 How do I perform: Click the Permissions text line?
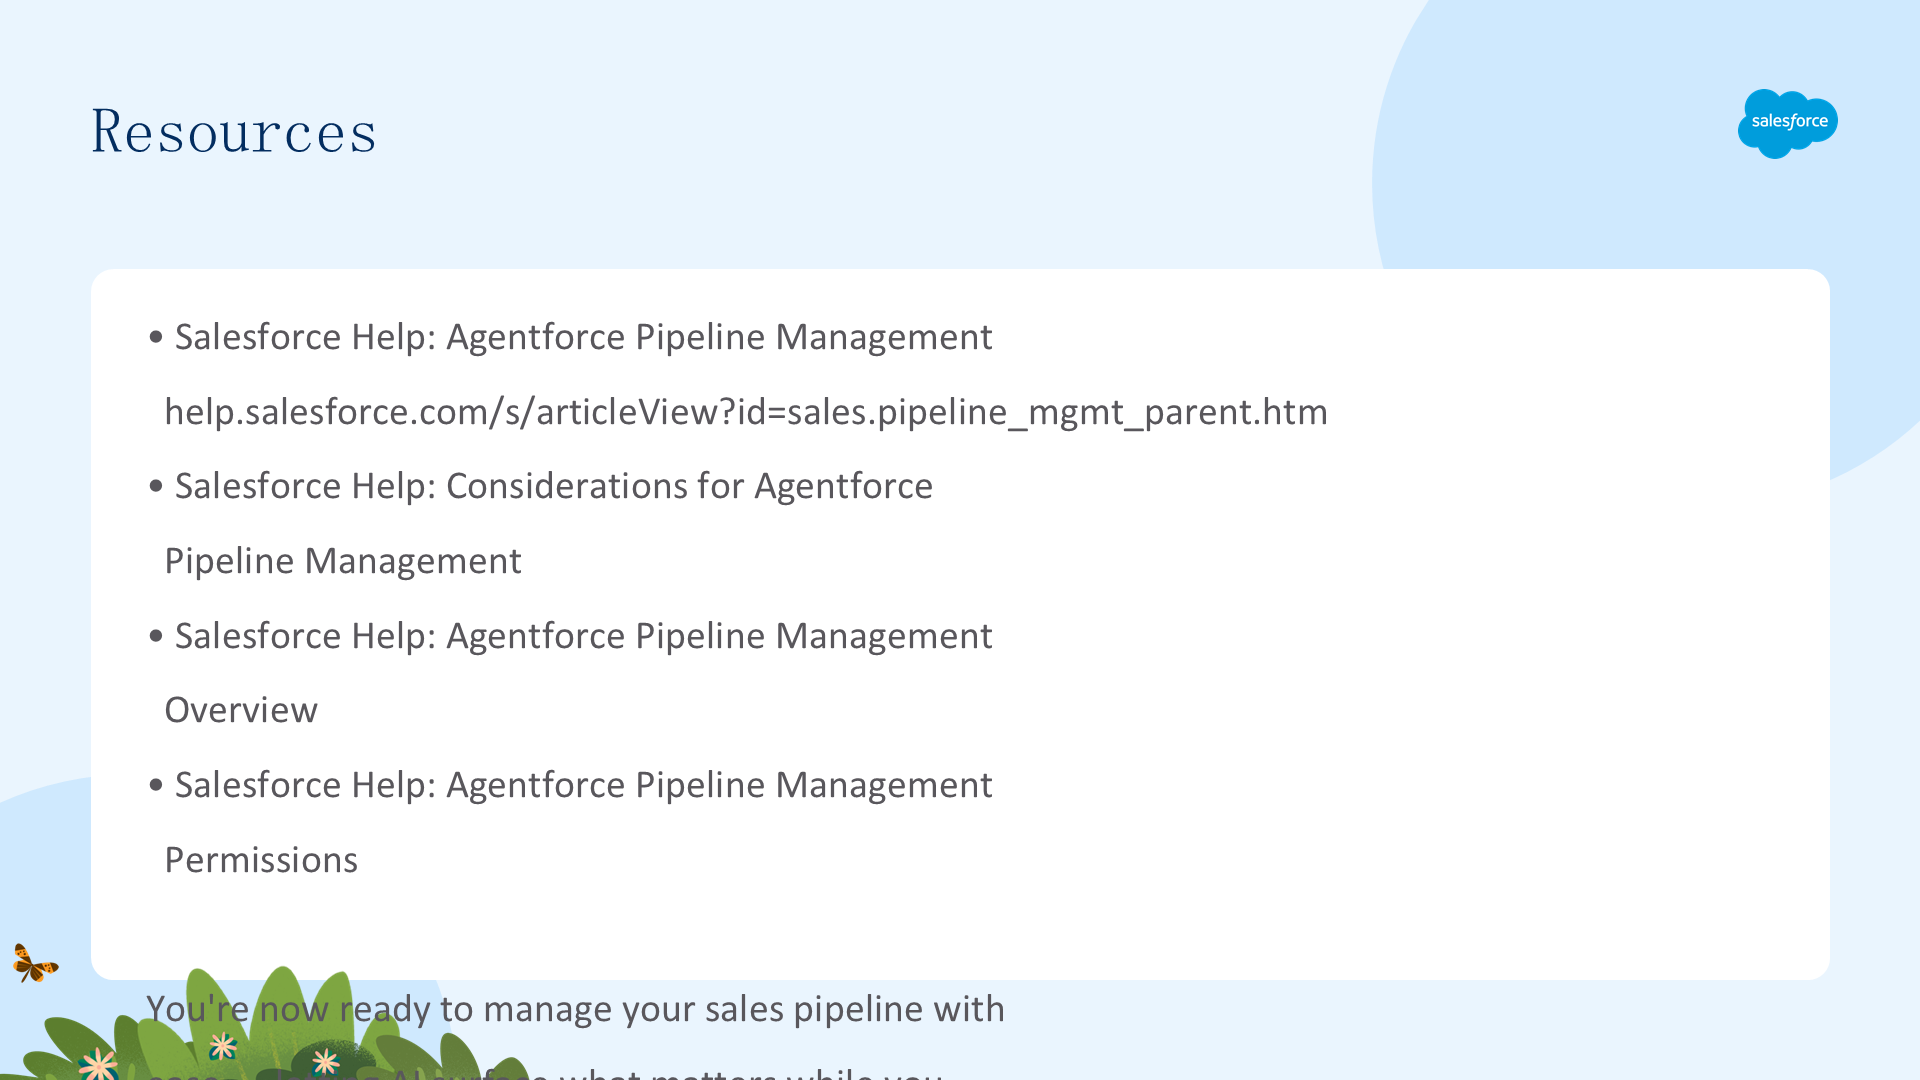point(261,860)
